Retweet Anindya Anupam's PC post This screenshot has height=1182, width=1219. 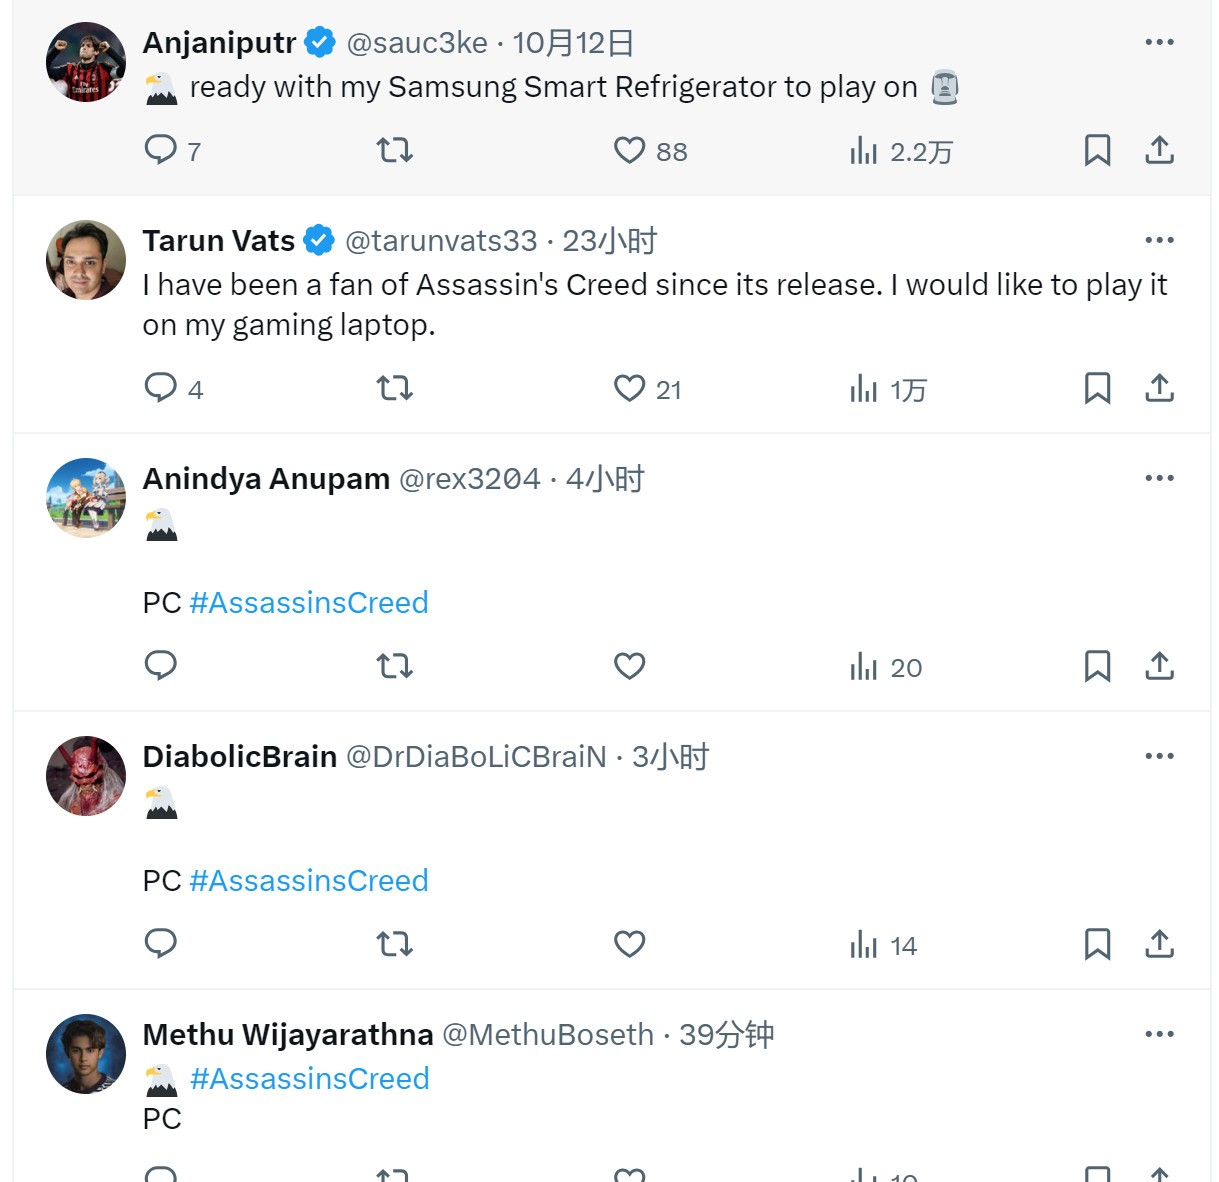coord(394,666)
